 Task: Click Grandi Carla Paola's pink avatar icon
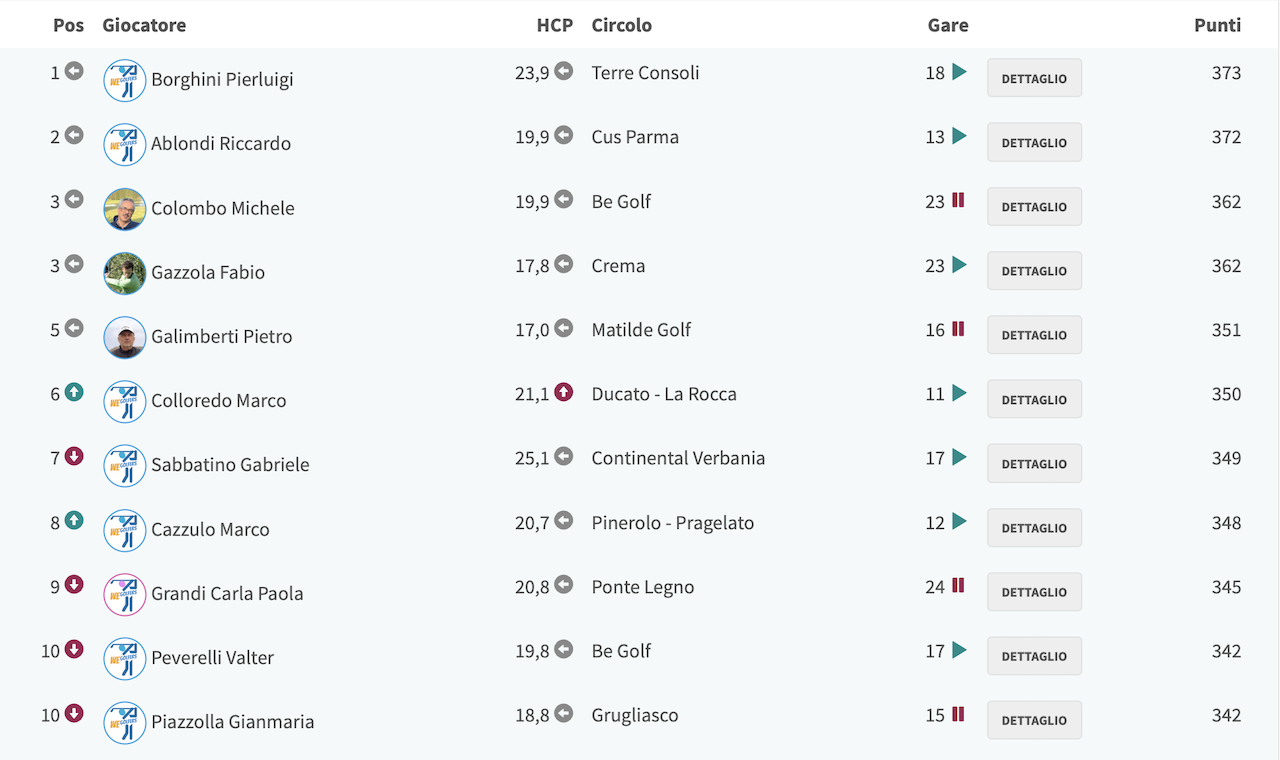[x=125, y=594]
